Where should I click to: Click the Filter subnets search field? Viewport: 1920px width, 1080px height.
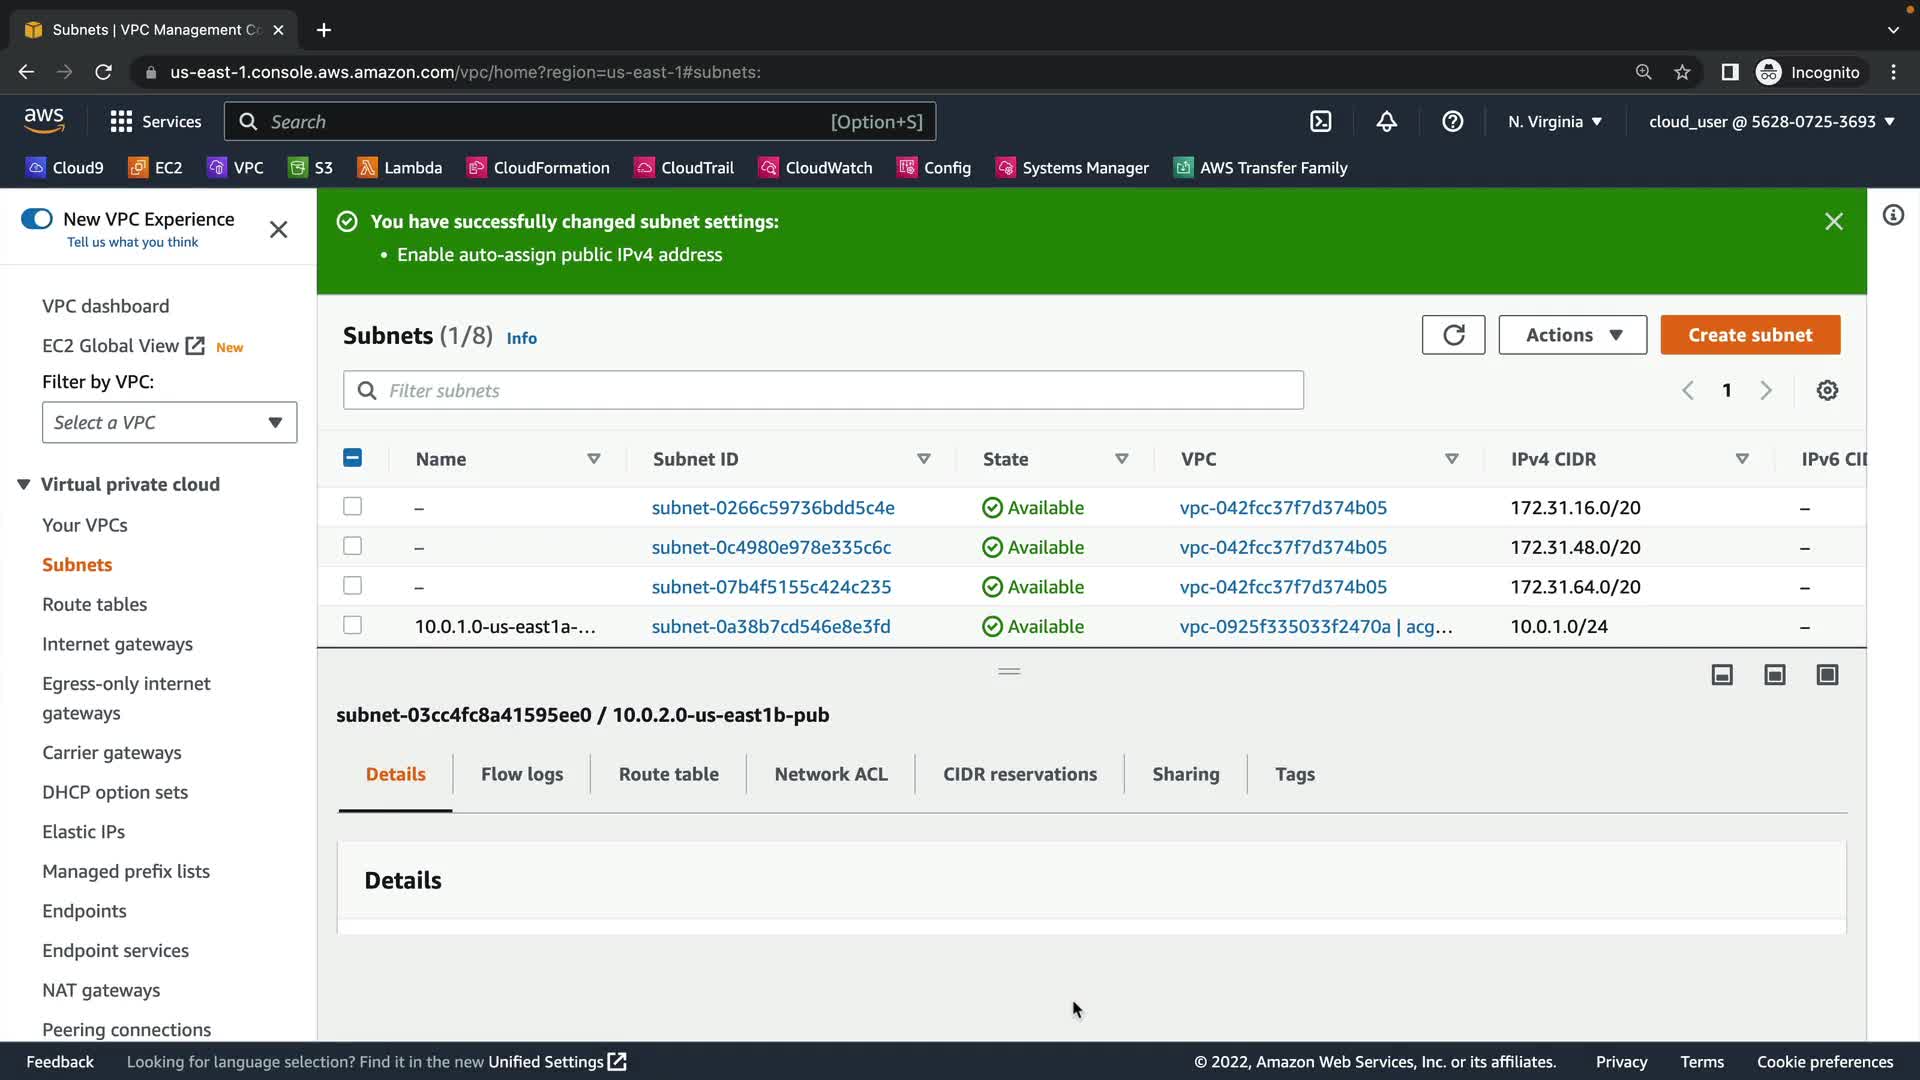823,391
